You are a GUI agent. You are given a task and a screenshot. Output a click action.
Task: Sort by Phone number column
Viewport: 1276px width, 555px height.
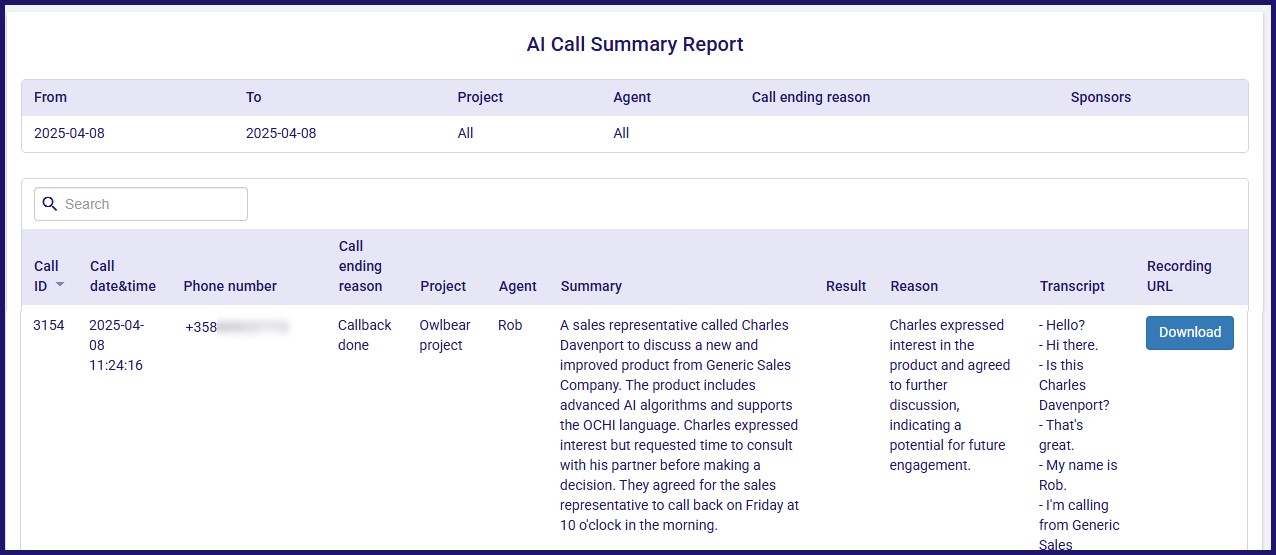click(230, 286)
